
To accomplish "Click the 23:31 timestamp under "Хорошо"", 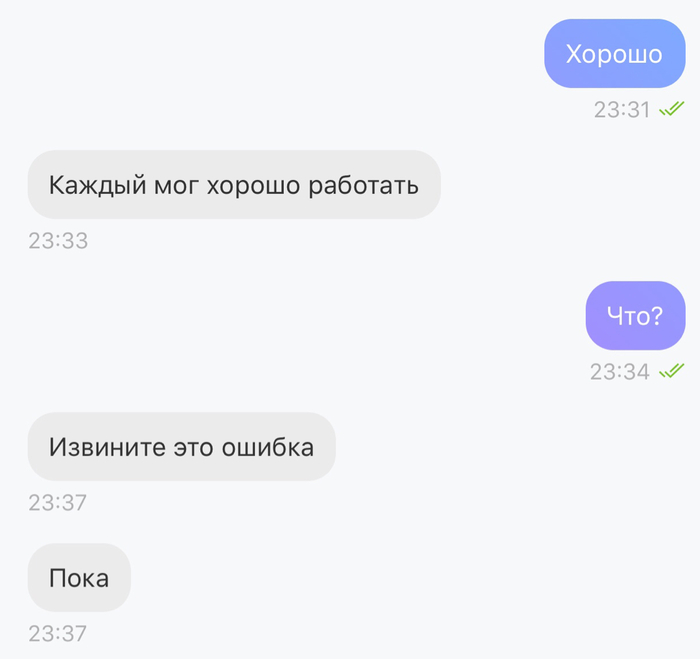I will (x=622, y=110).
